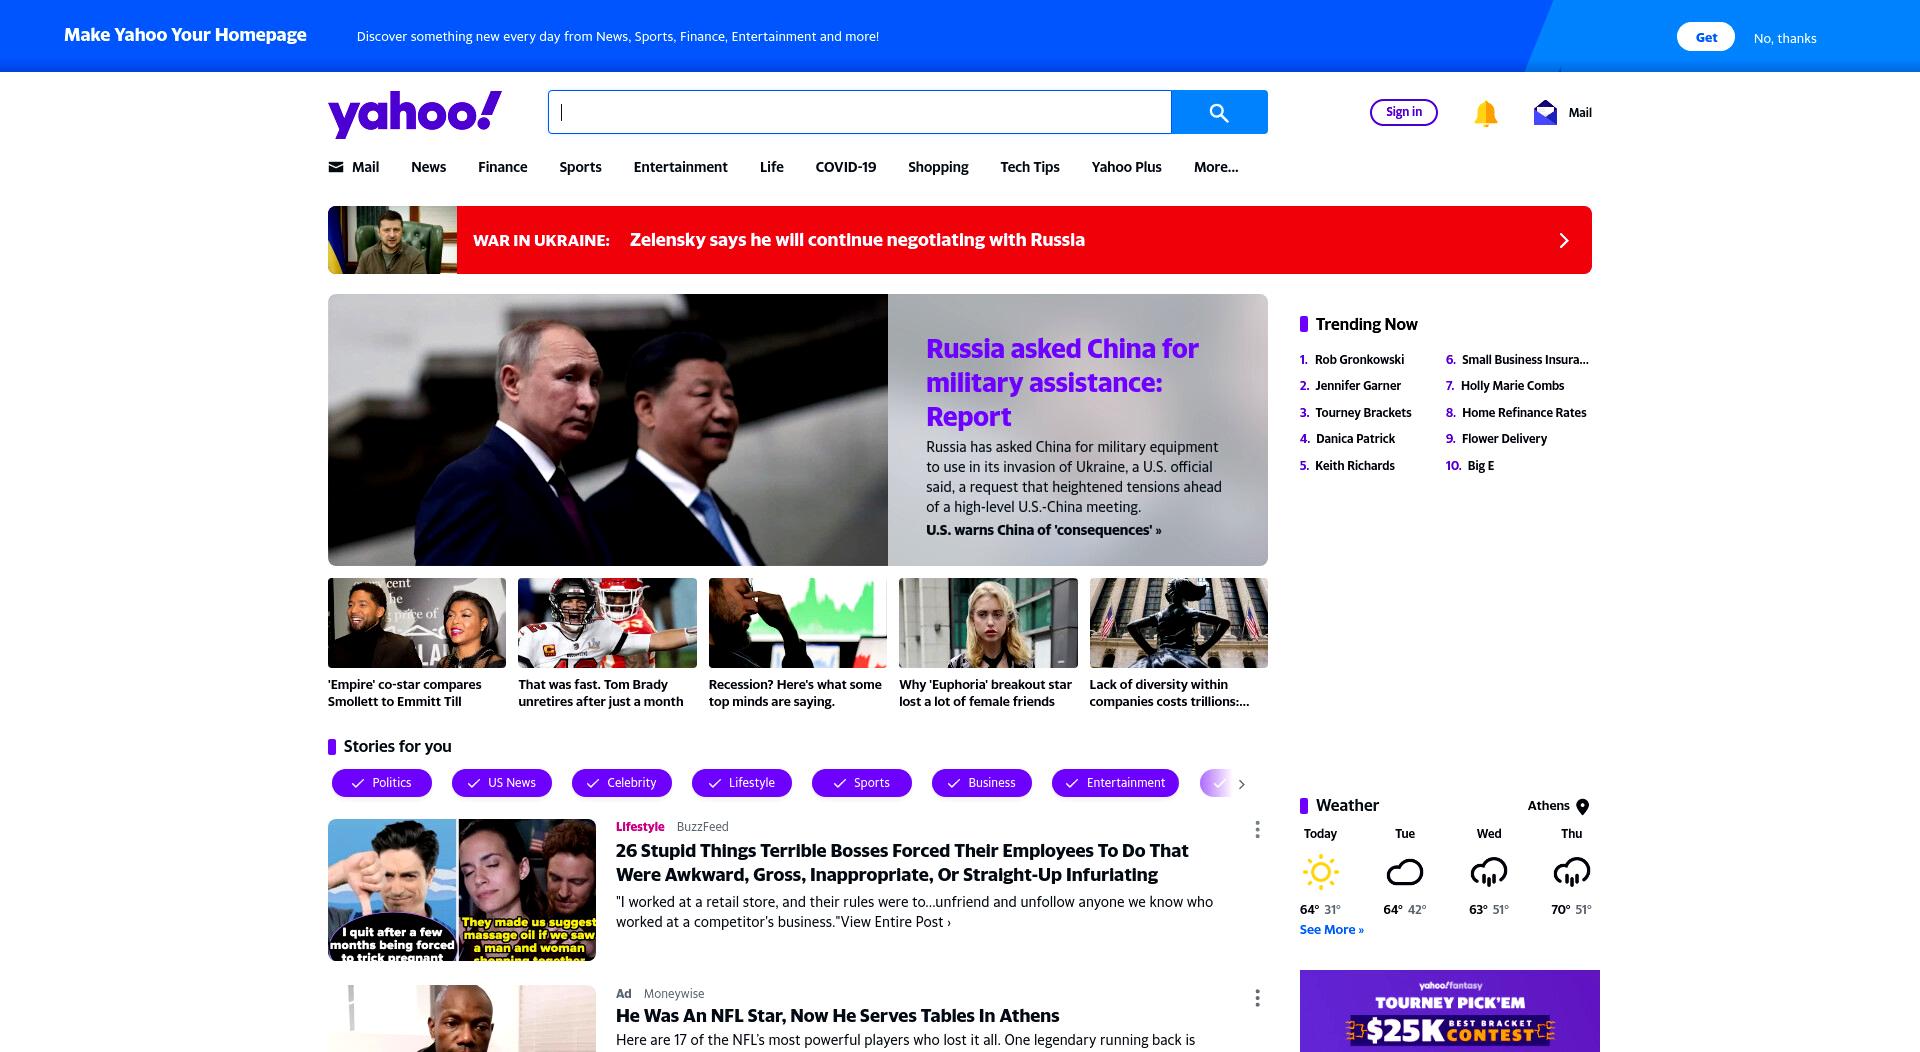1920x1052 pixels.
Task: Toggle the Celebrity topic chip
Action: point(622,783)
